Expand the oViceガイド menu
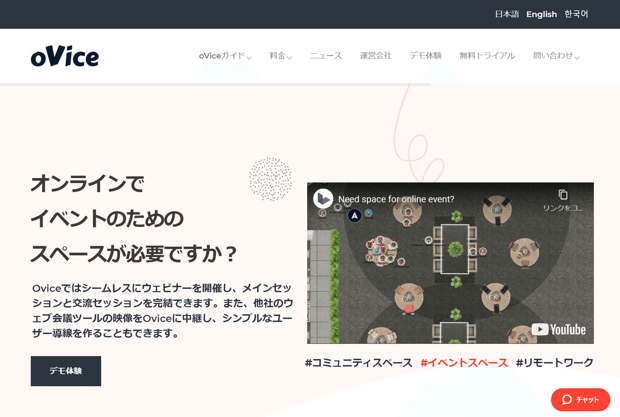 click(225, 56)
